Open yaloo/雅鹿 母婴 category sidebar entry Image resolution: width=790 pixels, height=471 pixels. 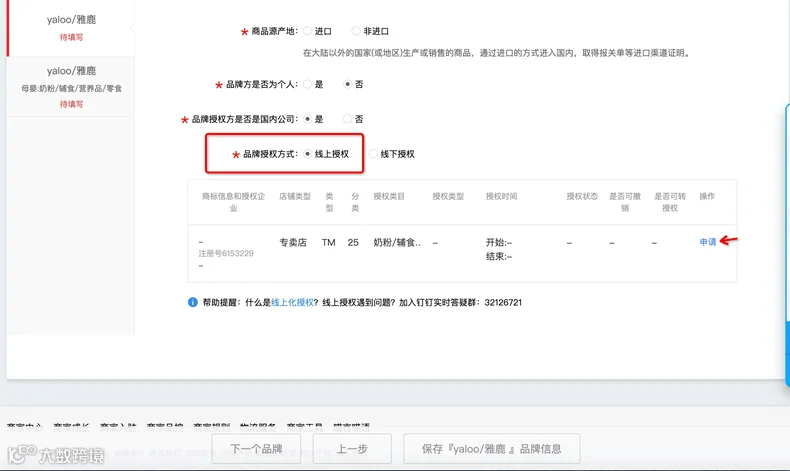coord(71,87)
